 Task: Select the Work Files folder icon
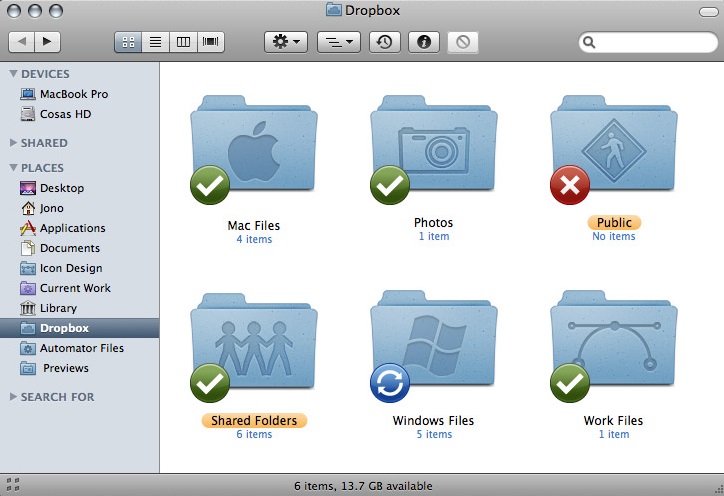[x=614, y=339]
